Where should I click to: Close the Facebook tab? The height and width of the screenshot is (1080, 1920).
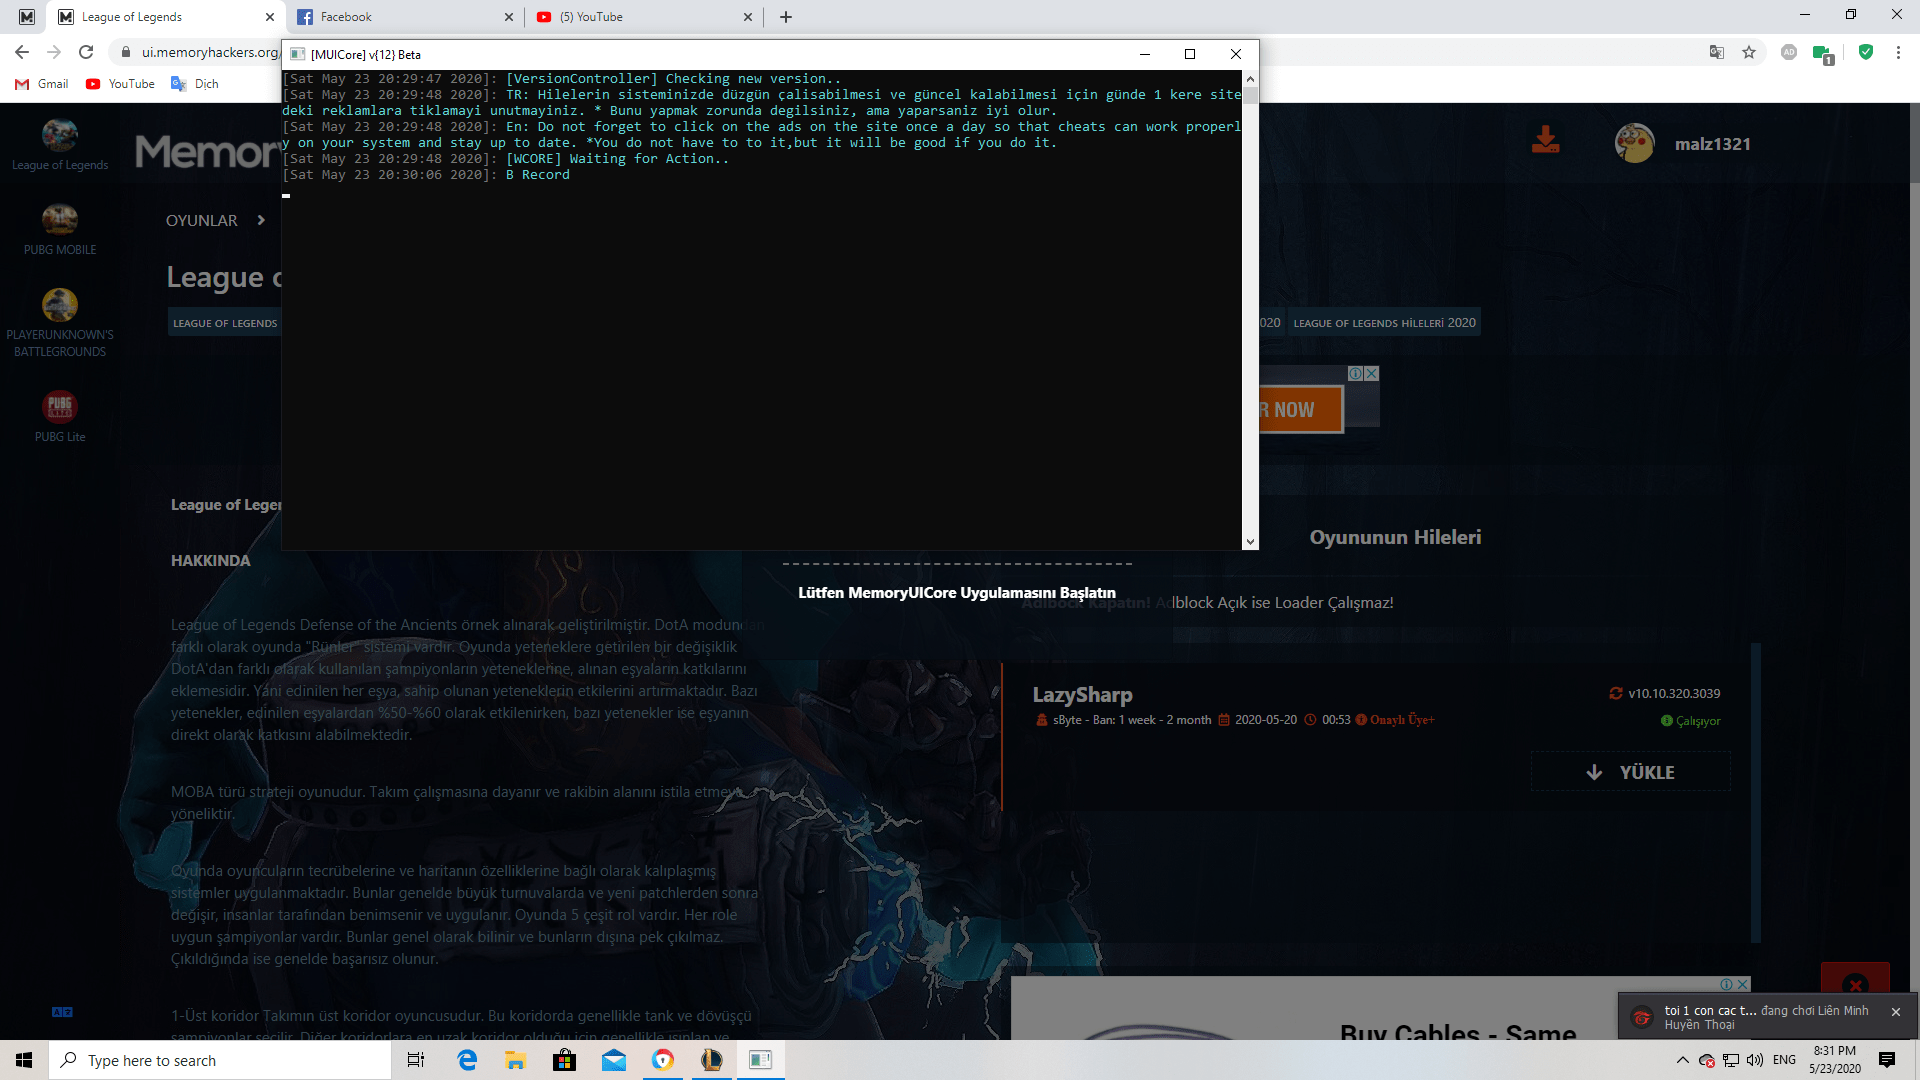pyautogui.click(x=508, y=17)
